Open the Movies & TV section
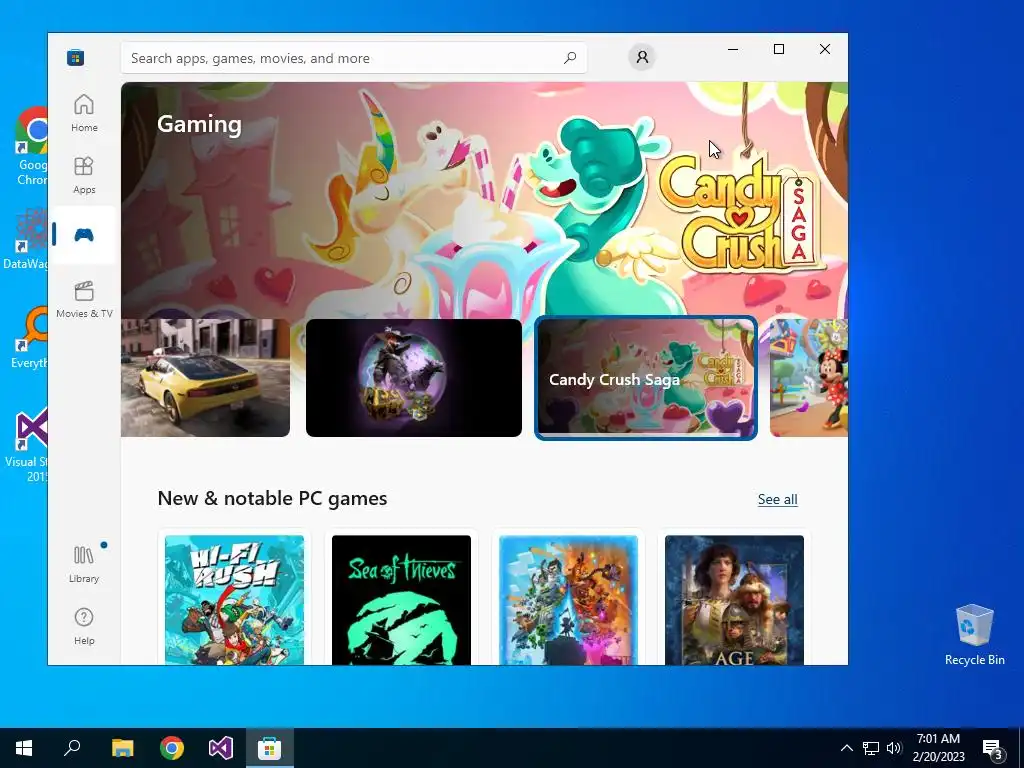The image size is (1024, 768). click(x=84, y=299)
